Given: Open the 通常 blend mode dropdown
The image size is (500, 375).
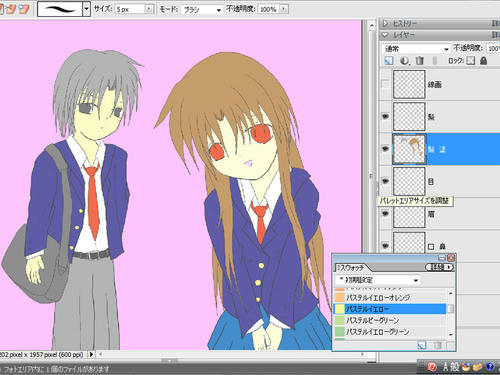Looking at the screenshot, I should pyautogui.click(x=416, y=49).
